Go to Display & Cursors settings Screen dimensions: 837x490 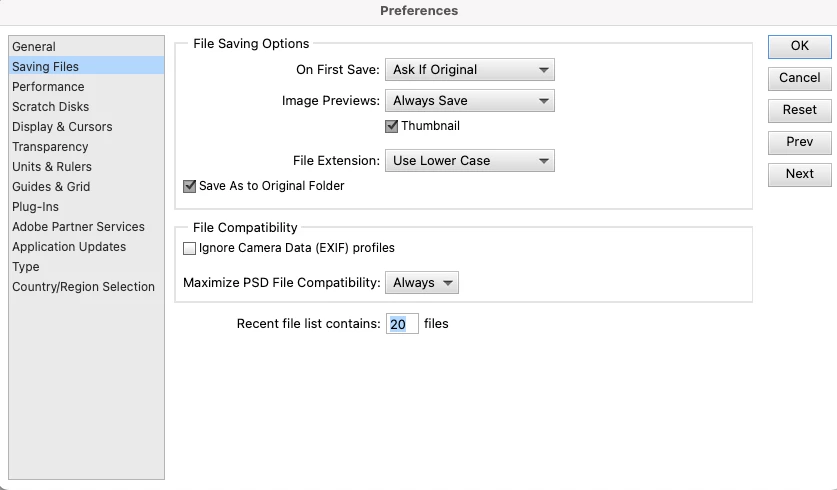click(62, 127)
